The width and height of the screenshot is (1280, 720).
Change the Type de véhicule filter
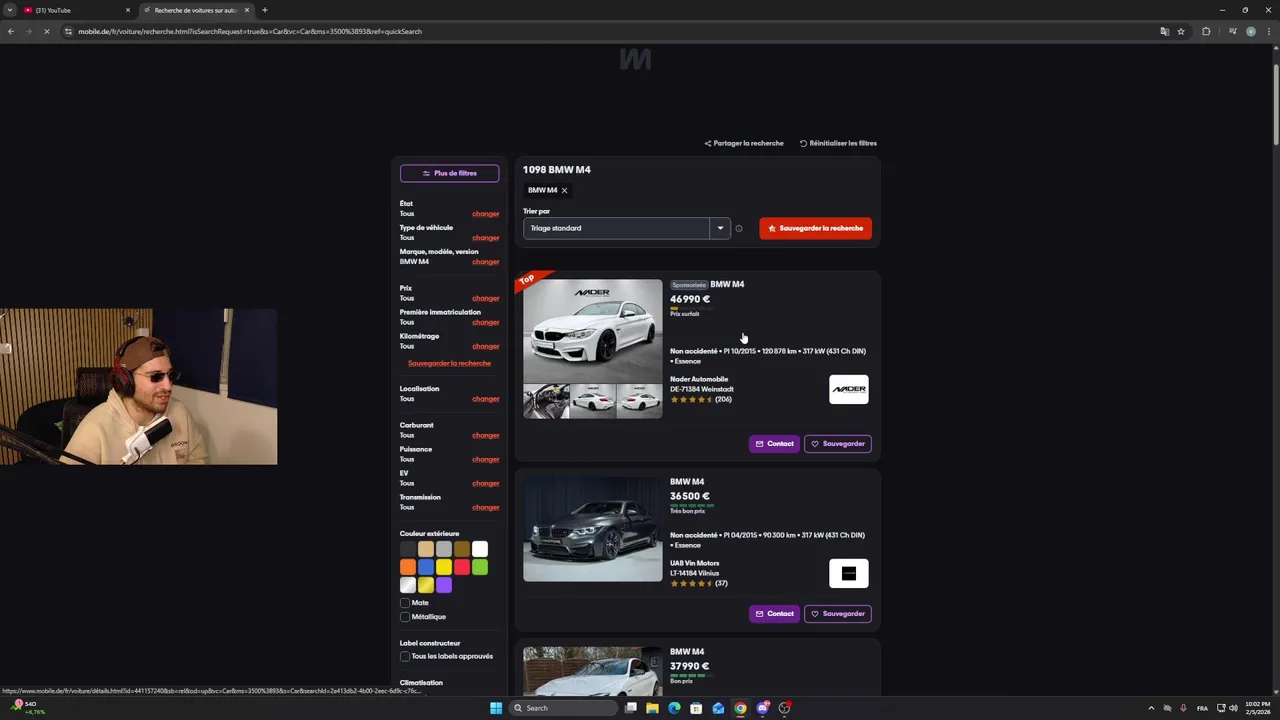[x=485, y=238]
